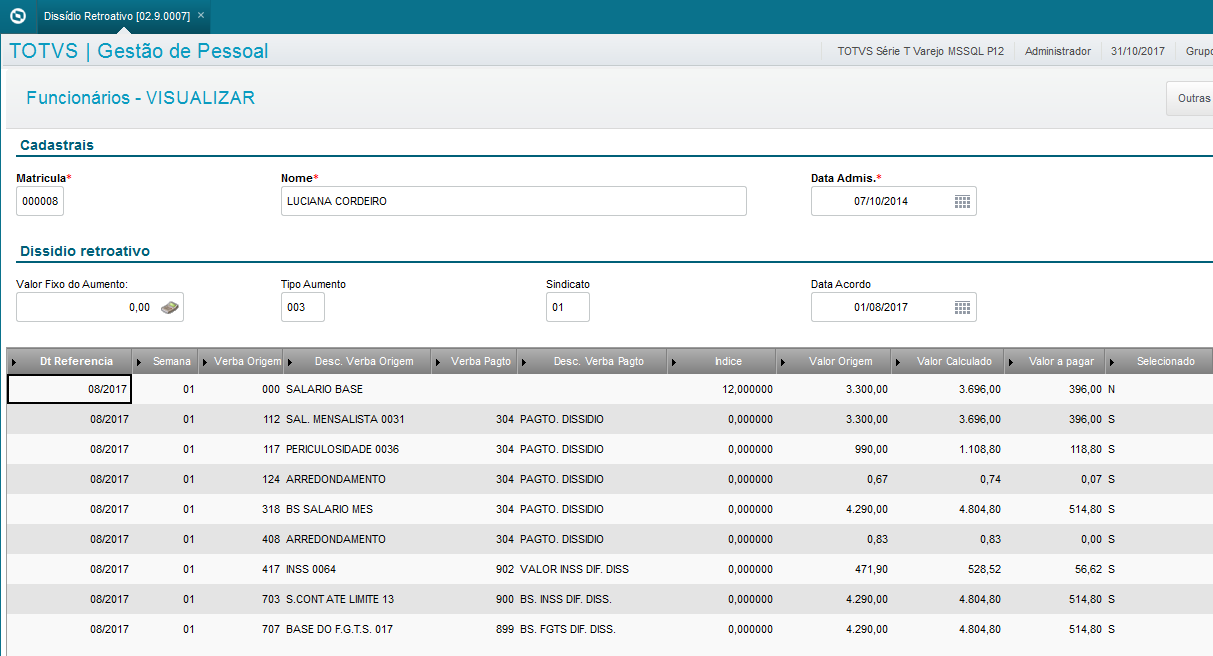
Task: Open calendar picker for Data Admis.
Action: [962, 201]
